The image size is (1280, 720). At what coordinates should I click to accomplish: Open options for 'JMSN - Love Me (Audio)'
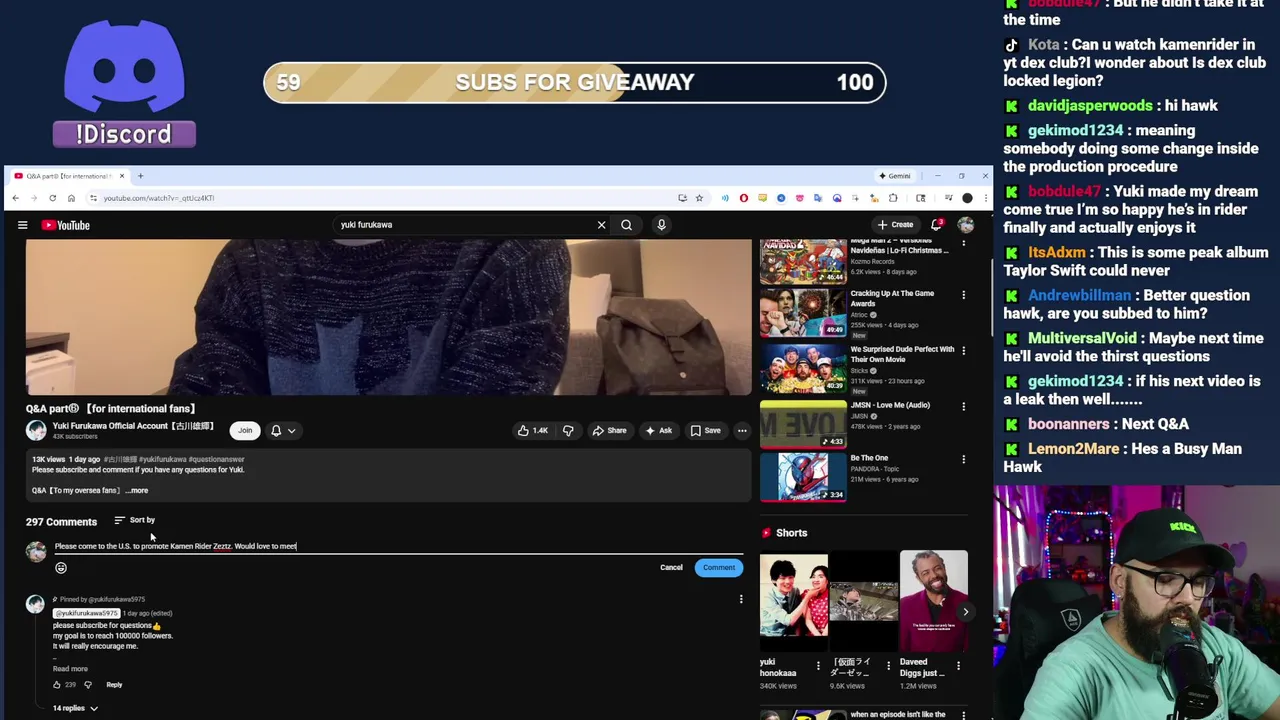pyautogui.click(x=963, y=407)
